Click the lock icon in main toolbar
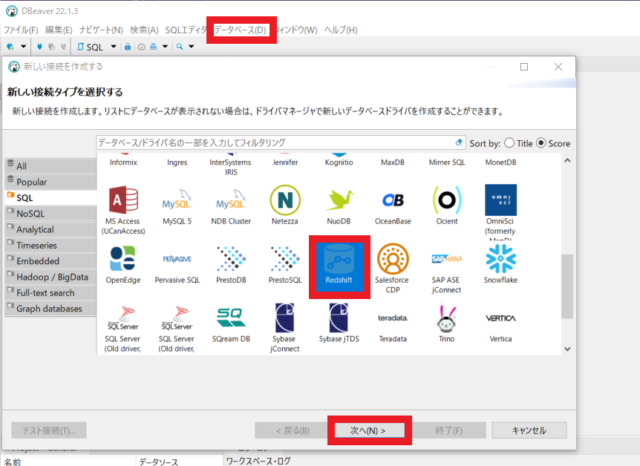Image resolution: width=640 pixels, height=466 pixels. 128,47
